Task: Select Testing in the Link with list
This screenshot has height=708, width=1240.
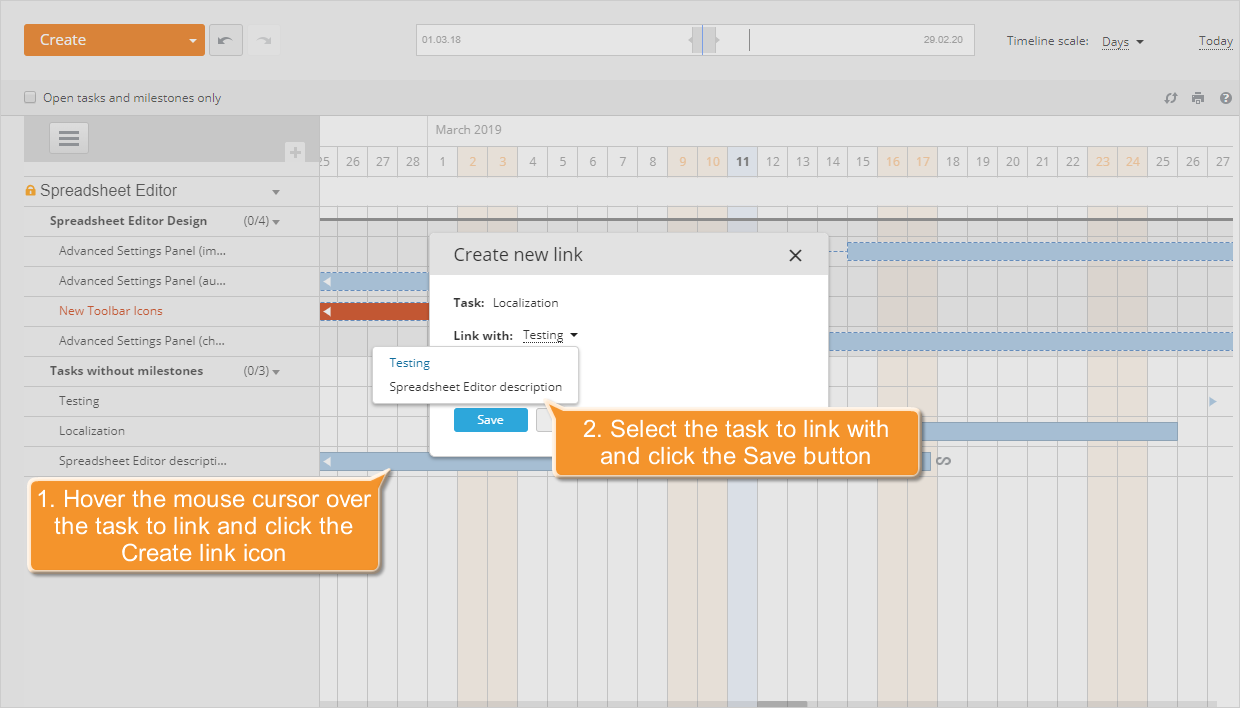Action: (409, 362)
